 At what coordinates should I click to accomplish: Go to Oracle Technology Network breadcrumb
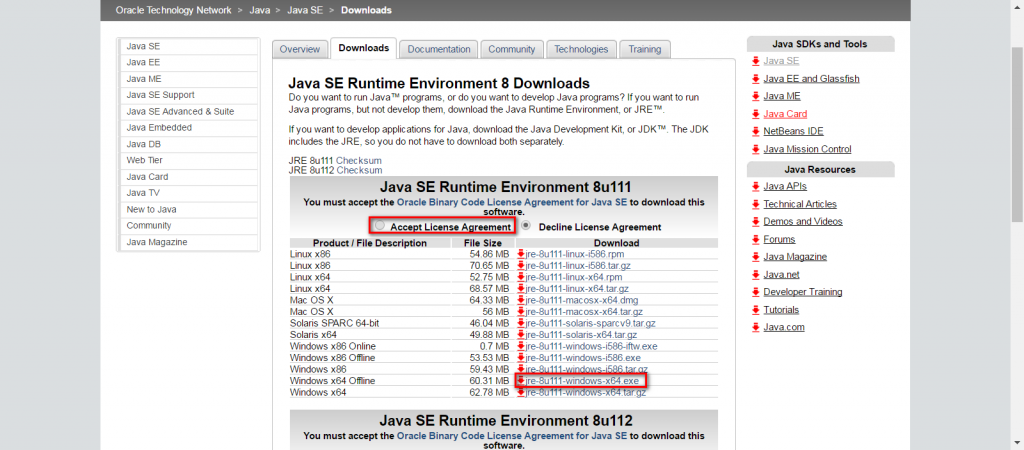pos(173,10)
